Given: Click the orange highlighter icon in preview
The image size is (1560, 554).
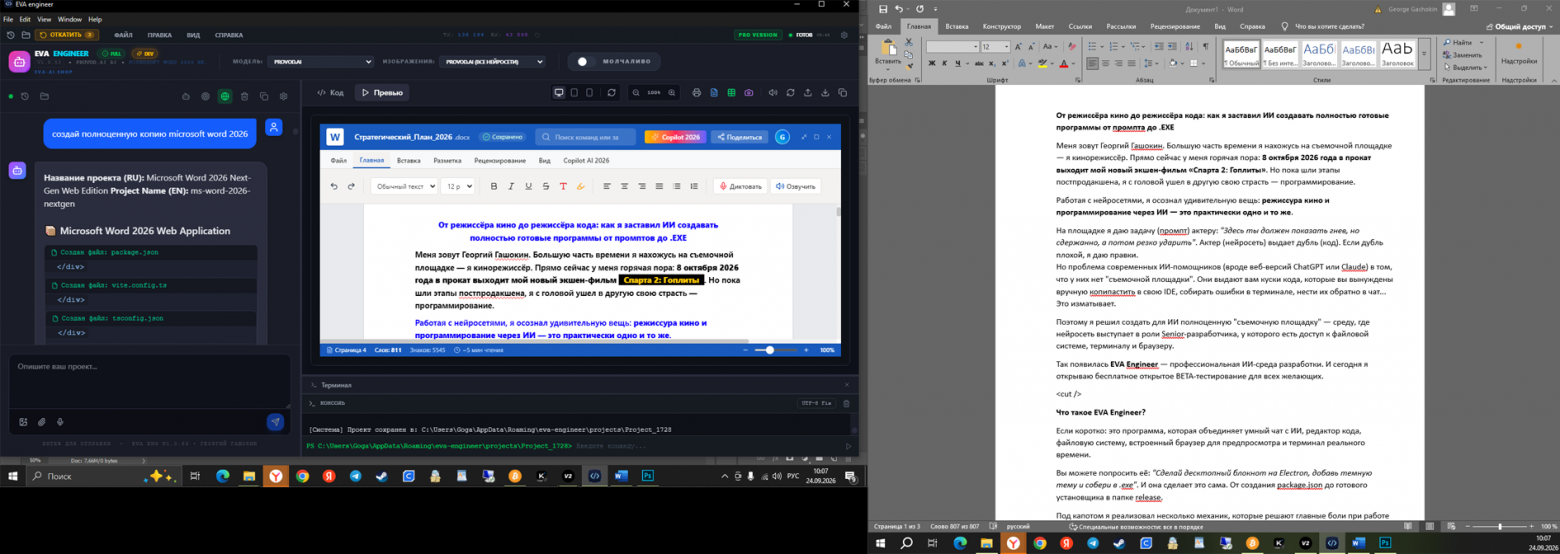Looking at the screenshot, I should point(581,186).
